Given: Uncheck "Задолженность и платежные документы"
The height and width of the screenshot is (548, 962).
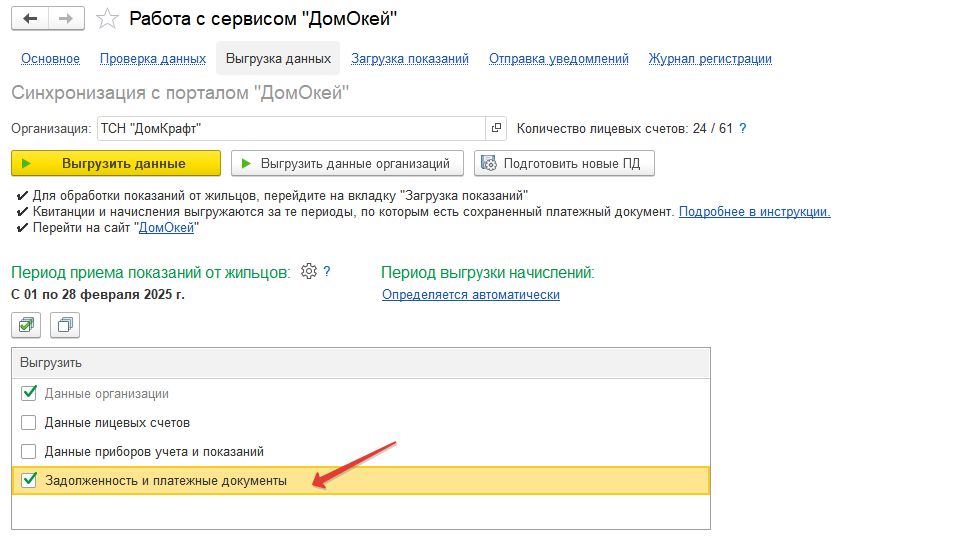Looking at the screenshot, I should coord(29,480).
